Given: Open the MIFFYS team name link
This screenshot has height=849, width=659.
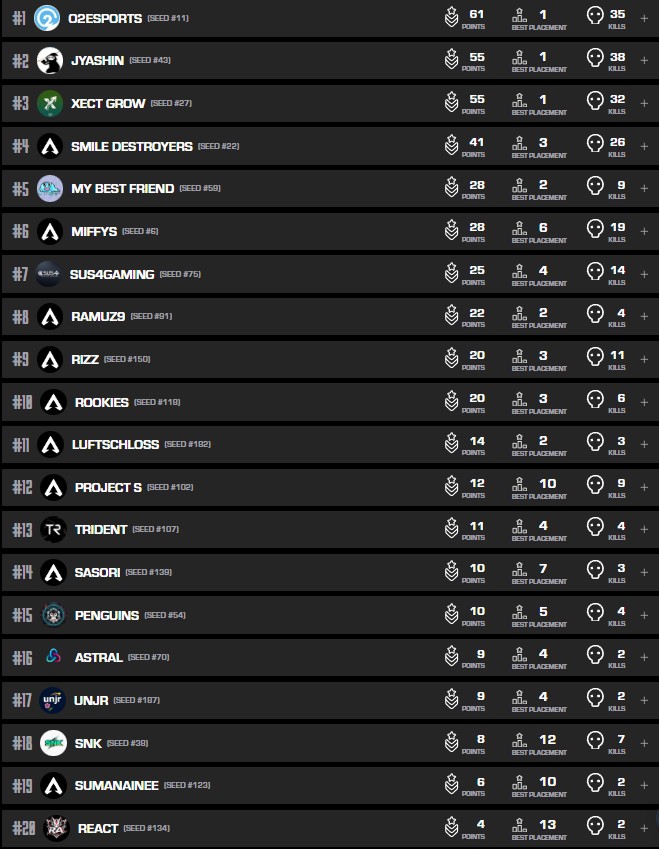Looking at the screenshot, I should pyautogui.click(x=94, y=231).
